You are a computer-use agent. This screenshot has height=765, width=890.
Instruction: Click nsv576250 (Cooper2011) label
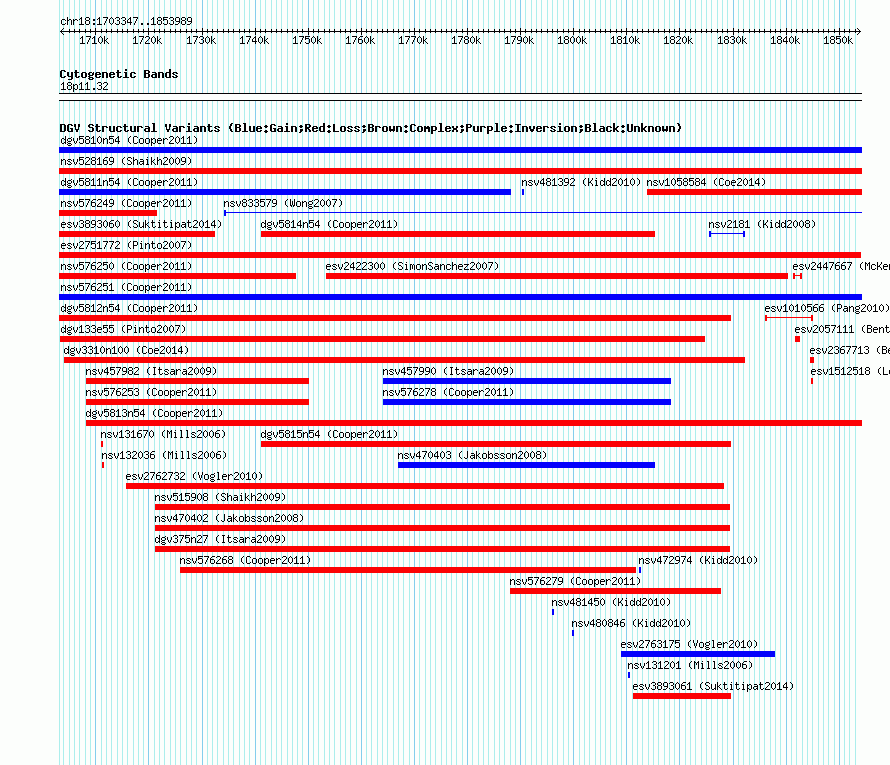pyautogui.click(x=126, y=266)
